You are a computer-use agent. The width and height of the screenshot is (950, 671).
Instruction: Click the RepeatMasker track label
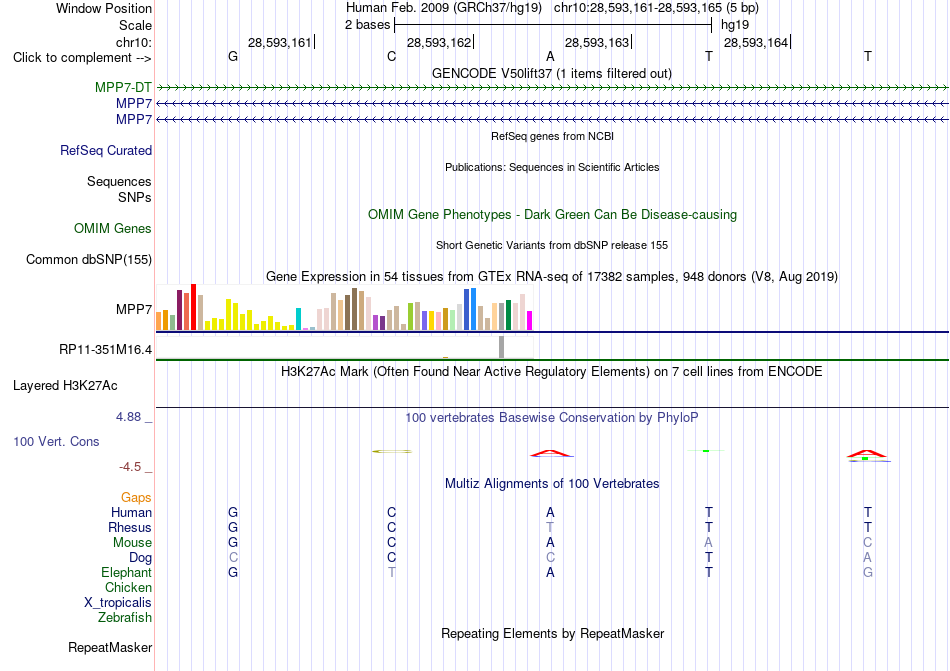pyautogui.click(x=110, y=647)
